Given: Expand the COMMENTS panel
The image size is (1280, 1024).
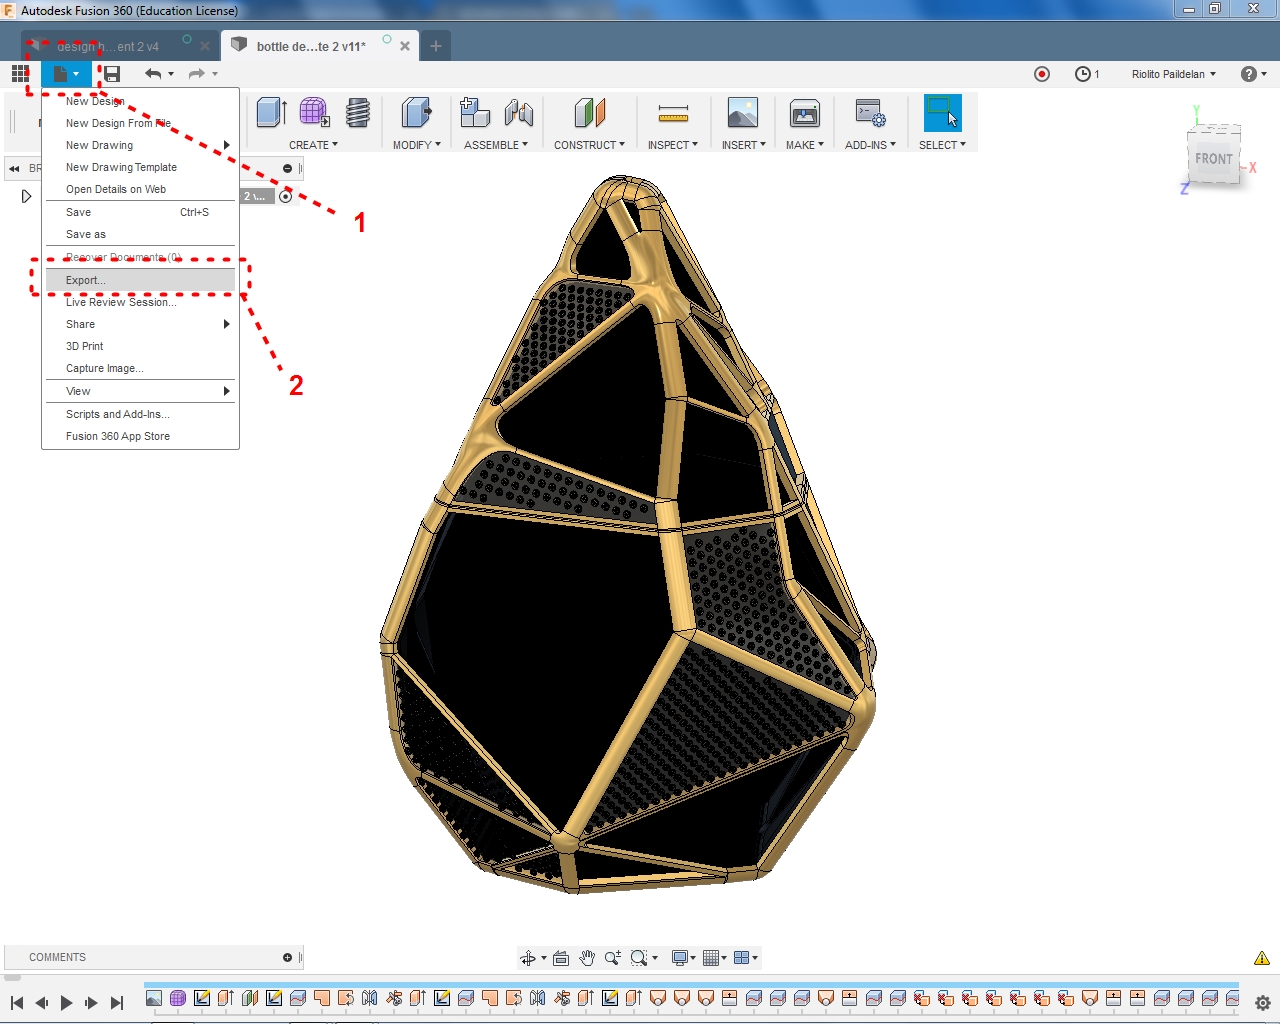Looking at the screenshot, I should pos(57,957).
